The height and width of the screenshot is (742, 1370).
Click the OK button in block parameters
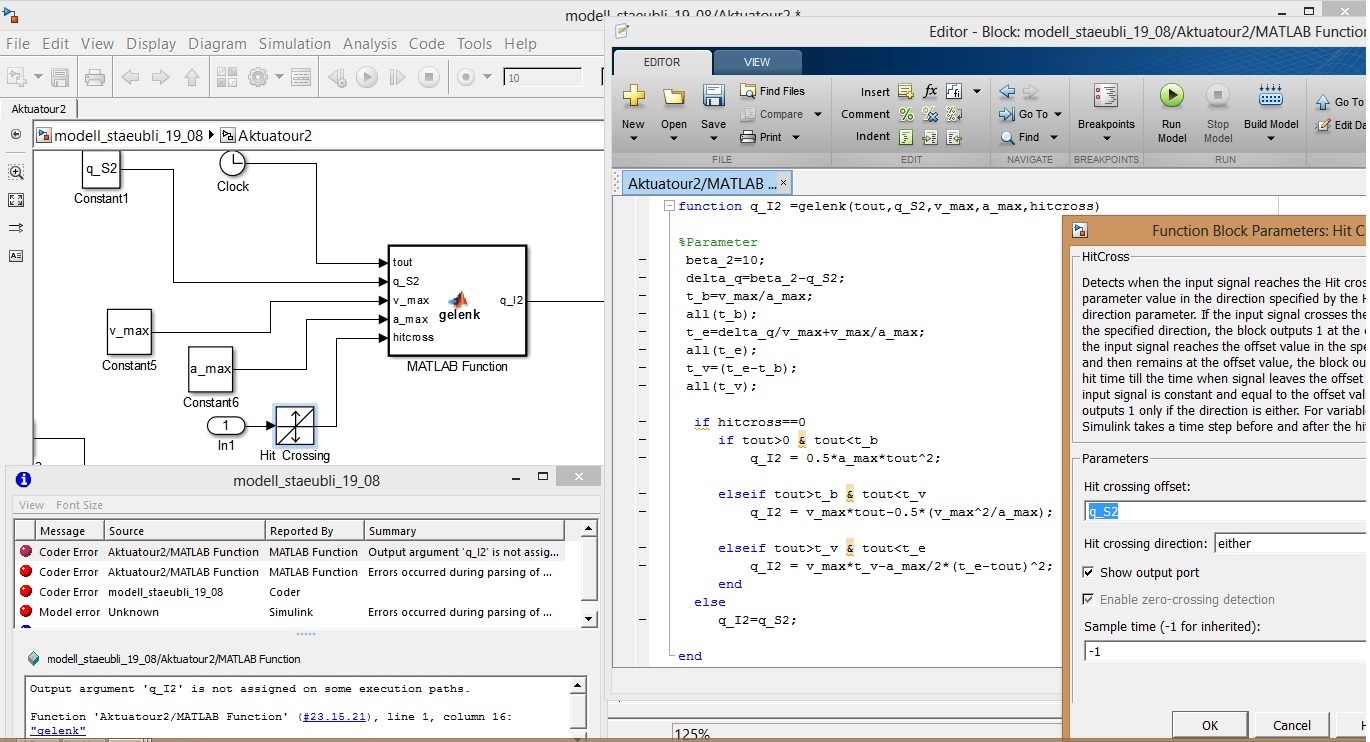pyautogui.click(x=1210, y=725)
